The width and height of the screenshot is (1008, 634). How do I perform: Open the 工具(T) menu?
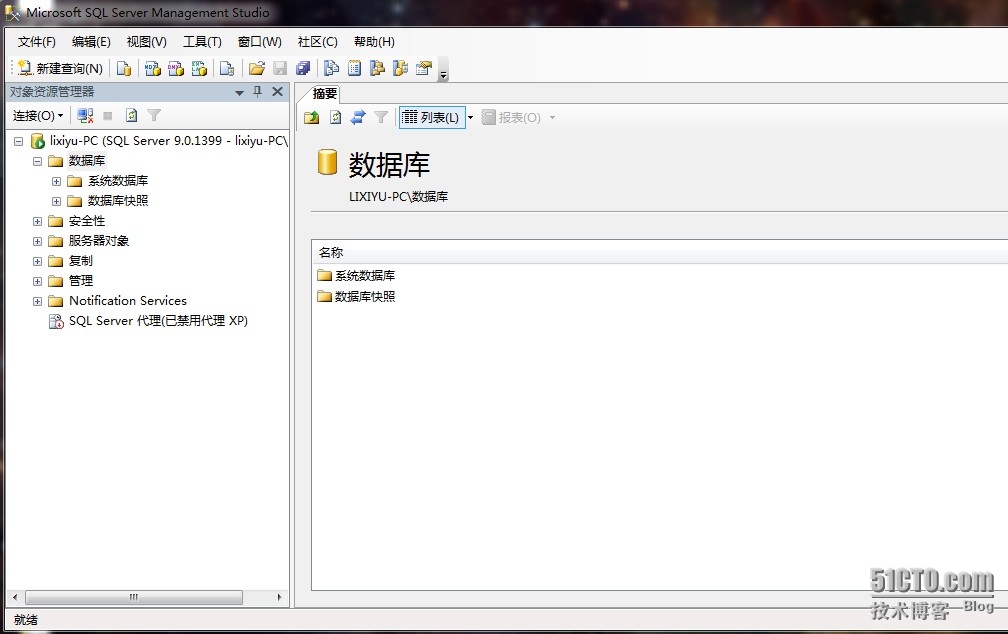click(202, 42)
